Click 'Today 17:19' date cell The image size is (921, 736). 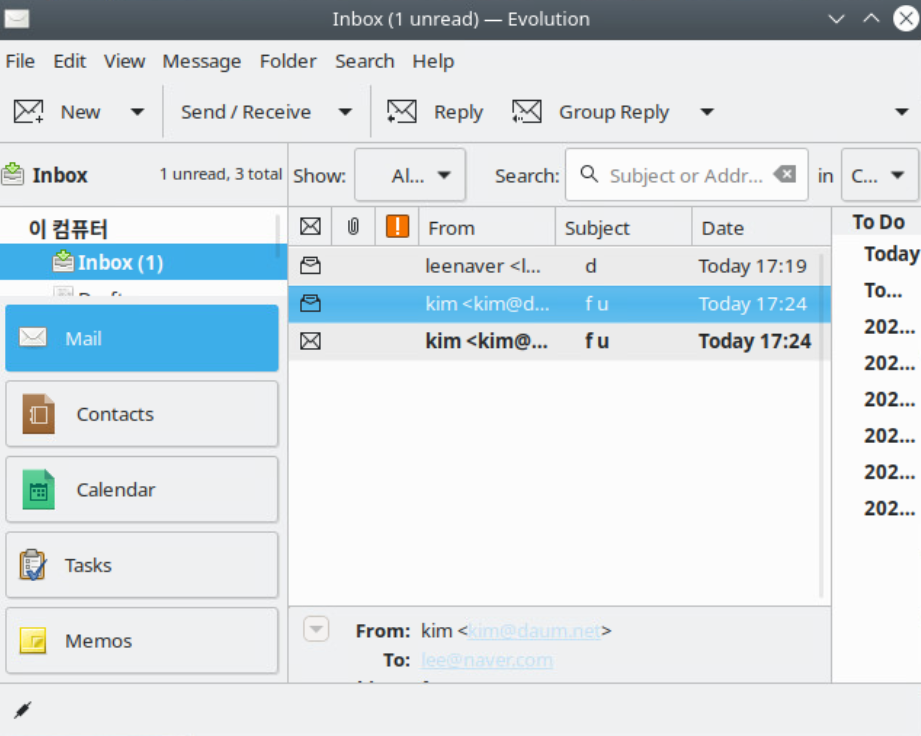(x=752, y=266)
